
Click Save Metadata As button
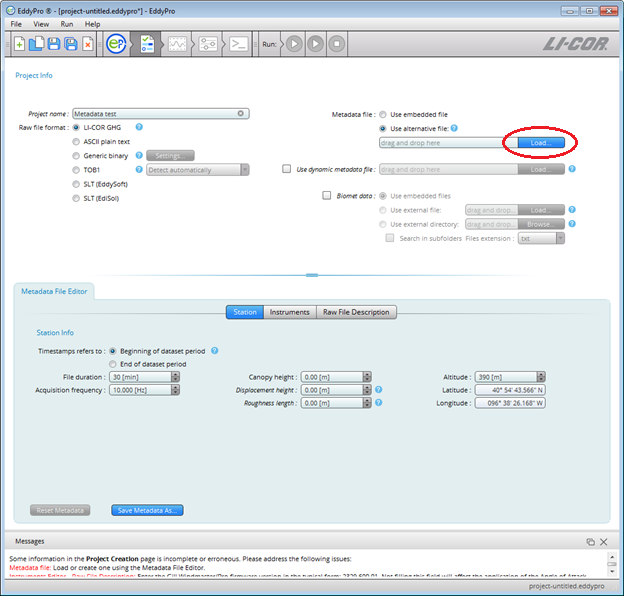coord(147,510)
